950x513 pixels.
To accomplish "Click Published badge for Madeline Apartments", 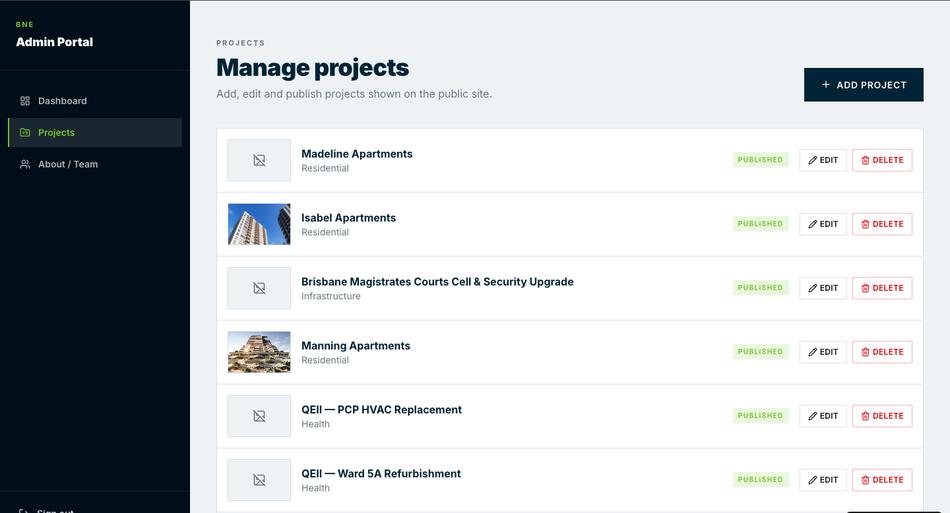I will pyautogui.click(x=760, y=160).
